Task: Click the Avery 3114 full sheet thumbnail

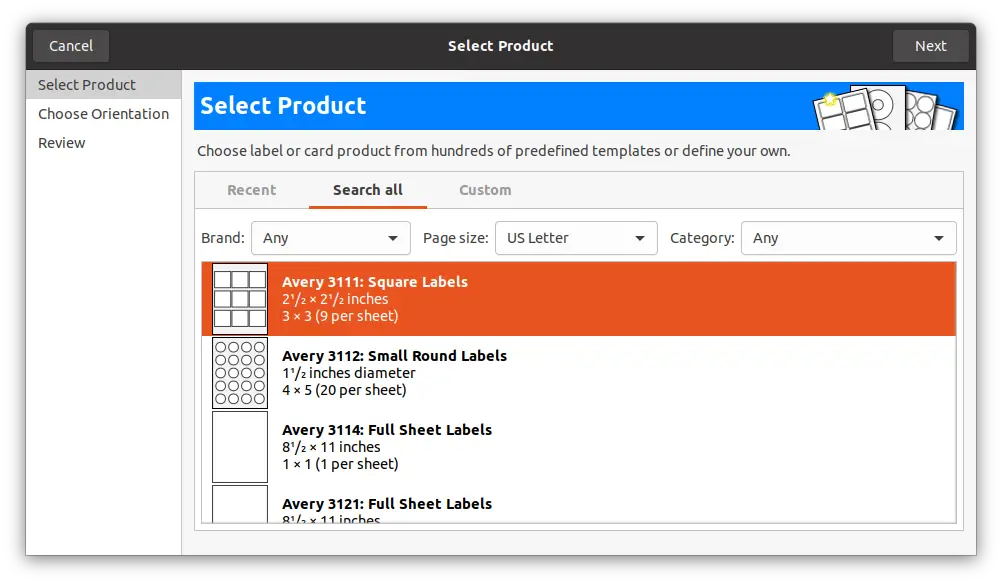Action: coord(240,447)
